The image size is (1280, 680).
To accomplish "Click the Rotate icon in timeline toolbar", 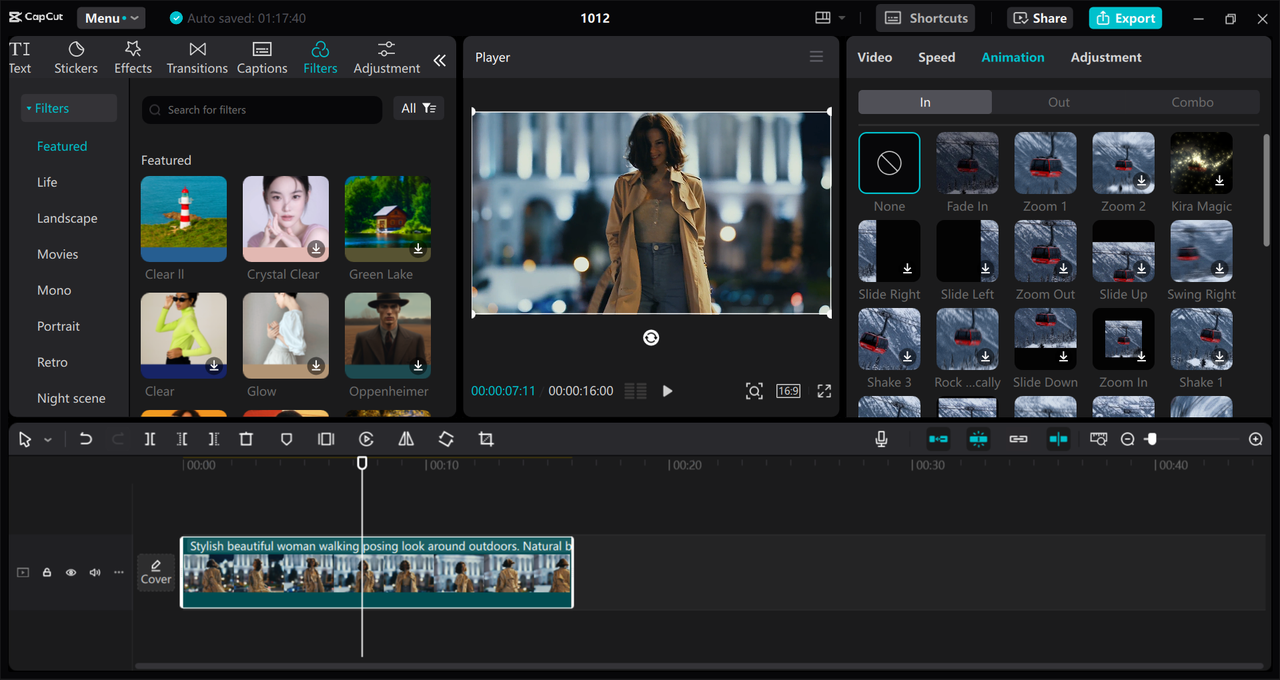I will point(446,439).
